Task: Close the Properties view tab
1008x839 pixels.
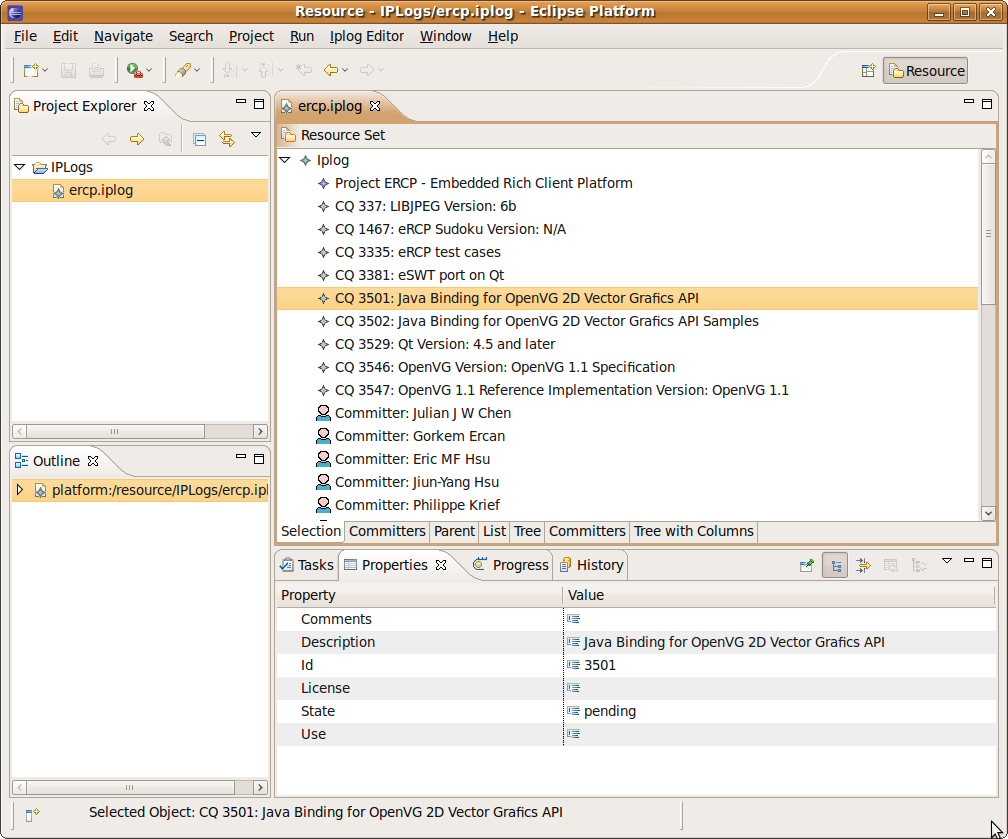Action: point(441,565)
